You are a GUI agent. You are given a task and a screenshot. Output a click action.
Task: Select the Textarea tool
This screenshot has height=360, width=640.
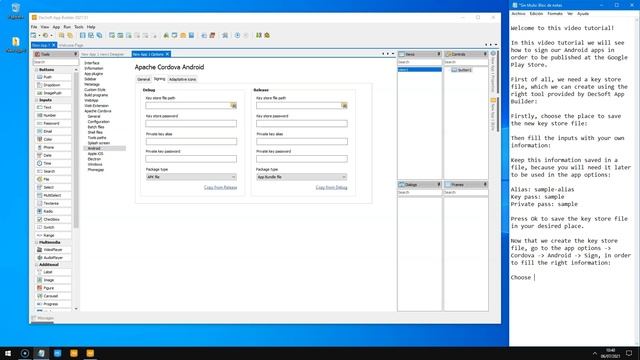point(53,203)
